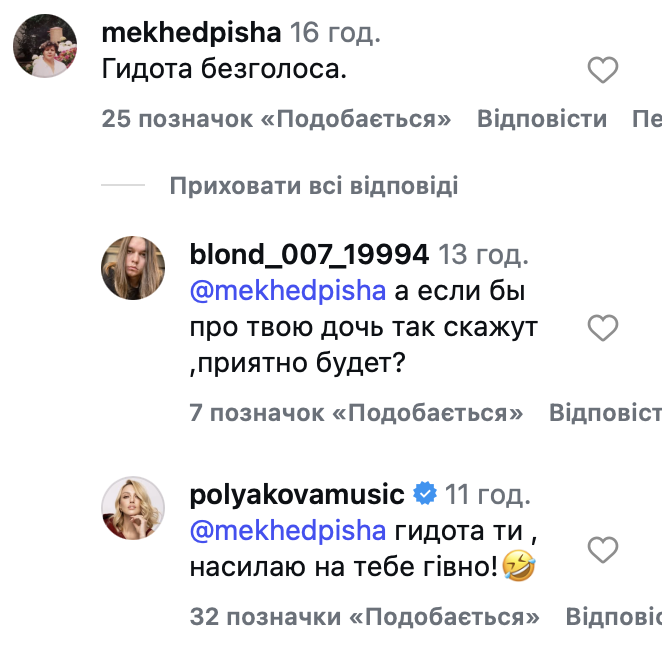Collapse replies via "Приховати всі відповіді"
This screenshot has height=664, width=662.
[313, 185]
